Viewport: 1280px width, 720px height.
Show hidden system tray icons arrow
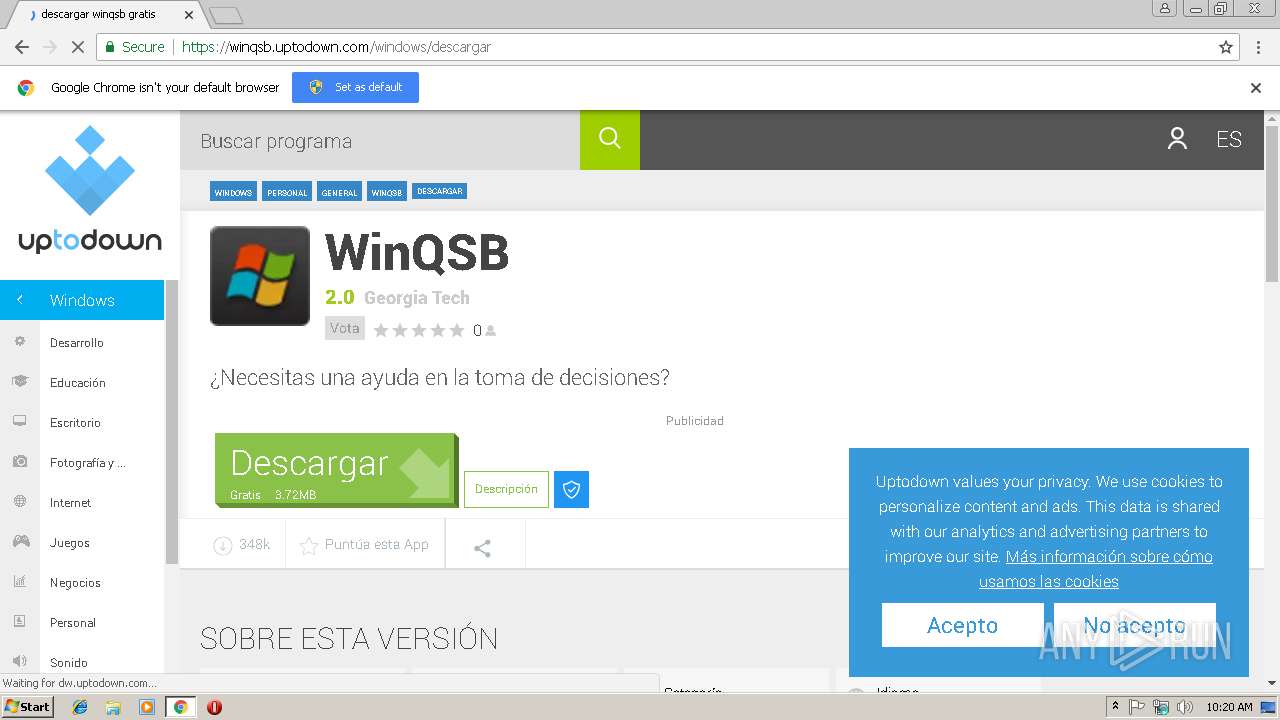click(x=1115, y=707)
